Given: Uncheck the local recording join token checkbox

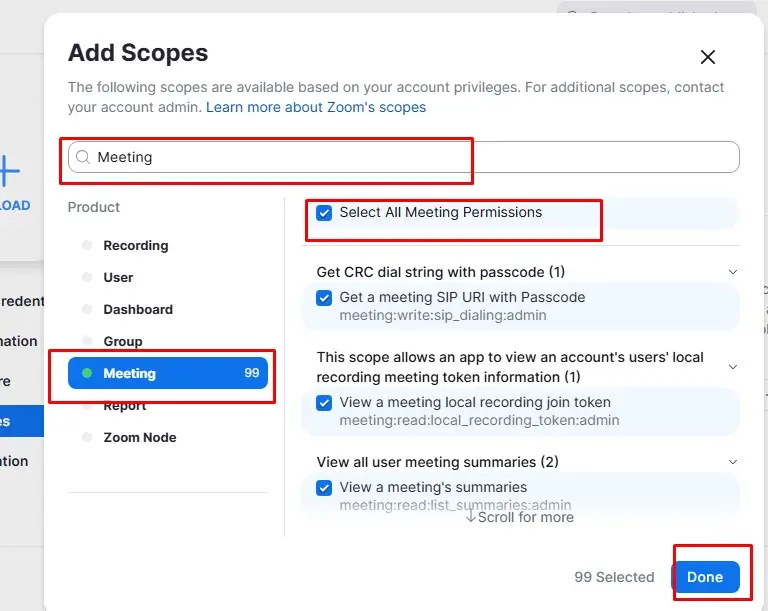Looking at the screenshot, I should point(324,403).
